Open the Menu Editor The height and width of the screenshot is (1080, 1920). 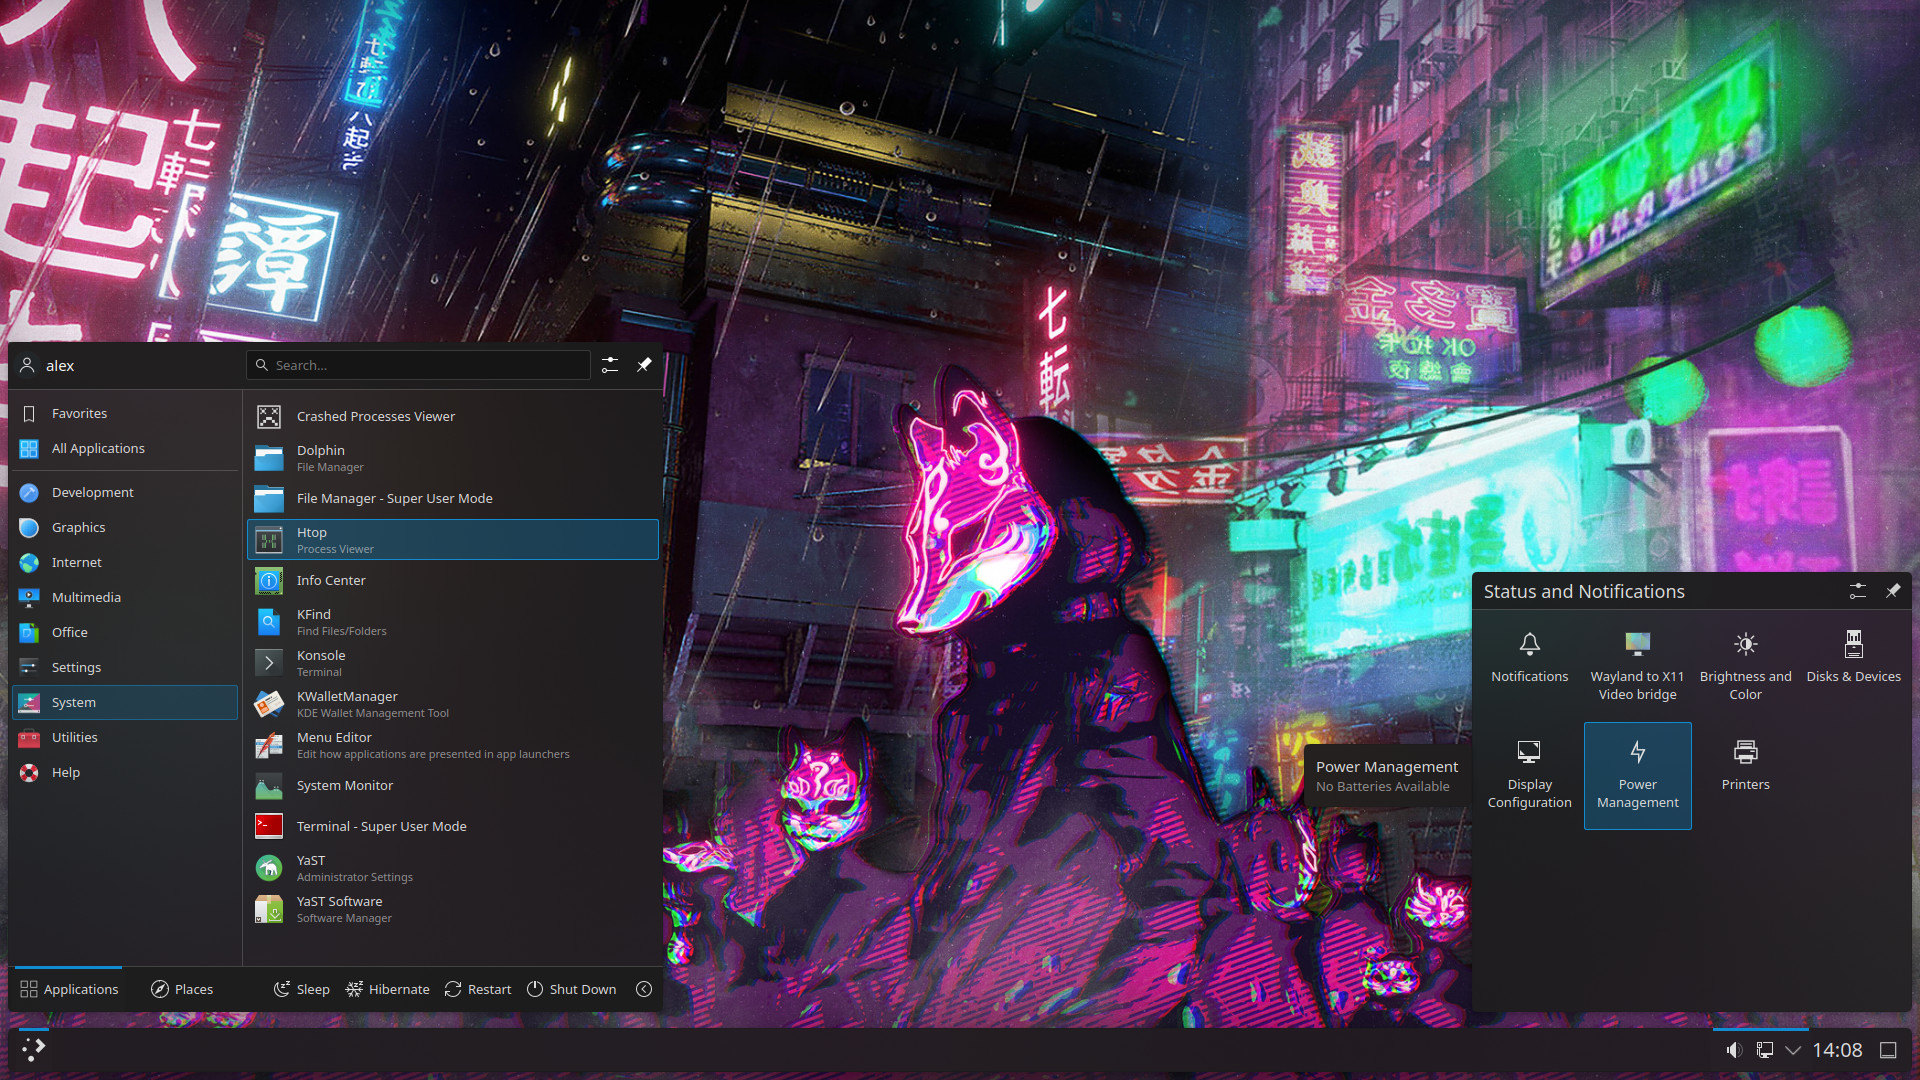click(452, 745)
